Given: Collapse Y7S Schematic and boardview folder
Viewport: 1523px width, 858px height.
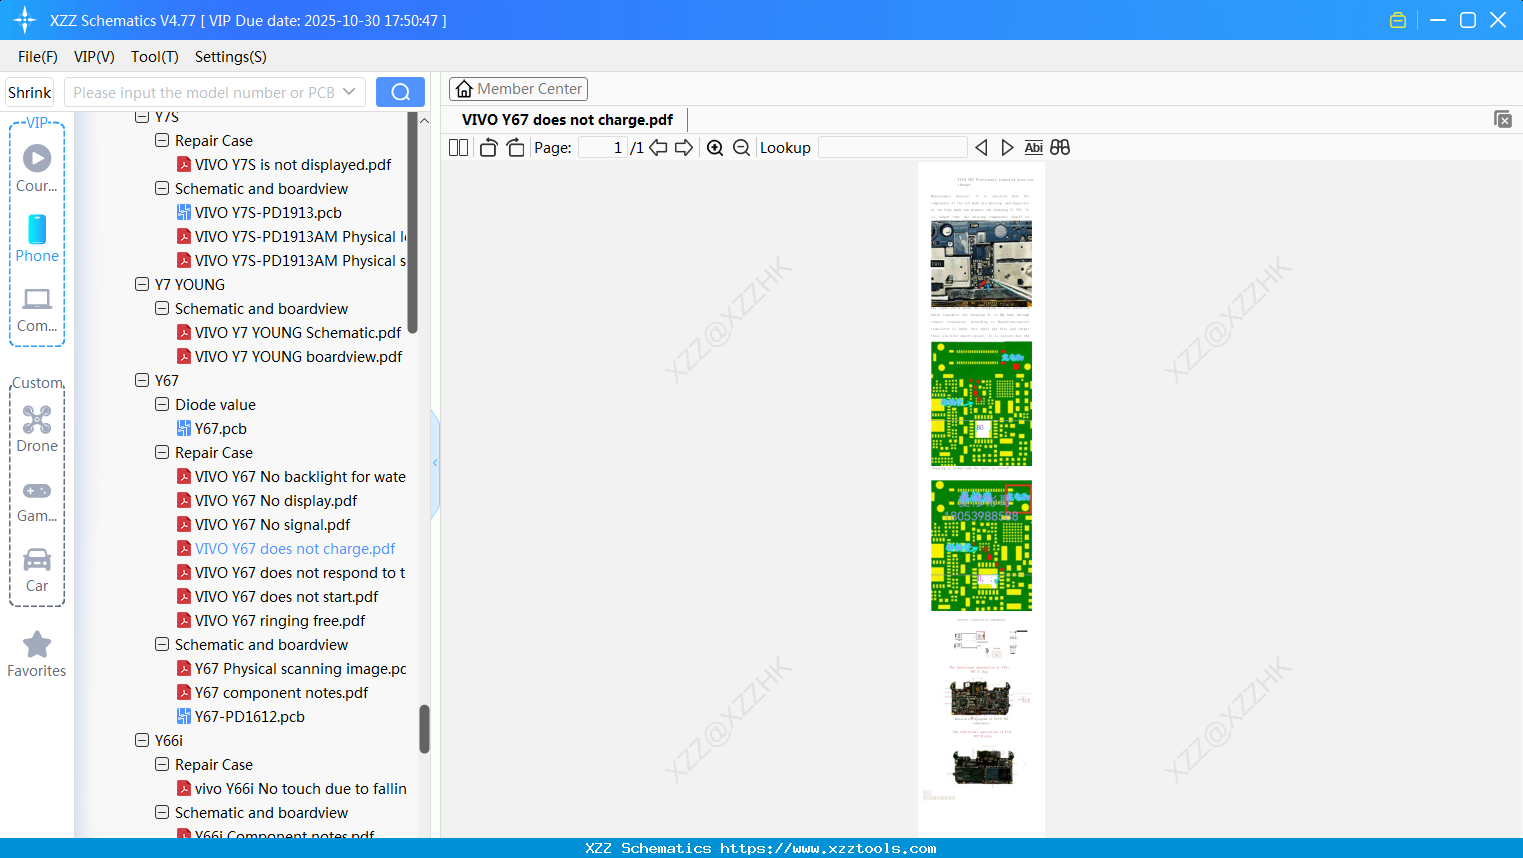Looking at the screenshot, I should coord(161,189).
